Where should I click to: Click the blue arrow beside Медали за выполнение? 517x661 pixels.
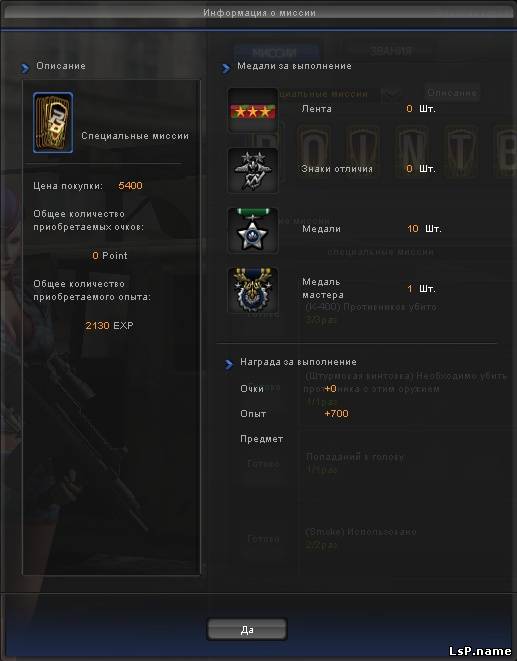(226, 67)
